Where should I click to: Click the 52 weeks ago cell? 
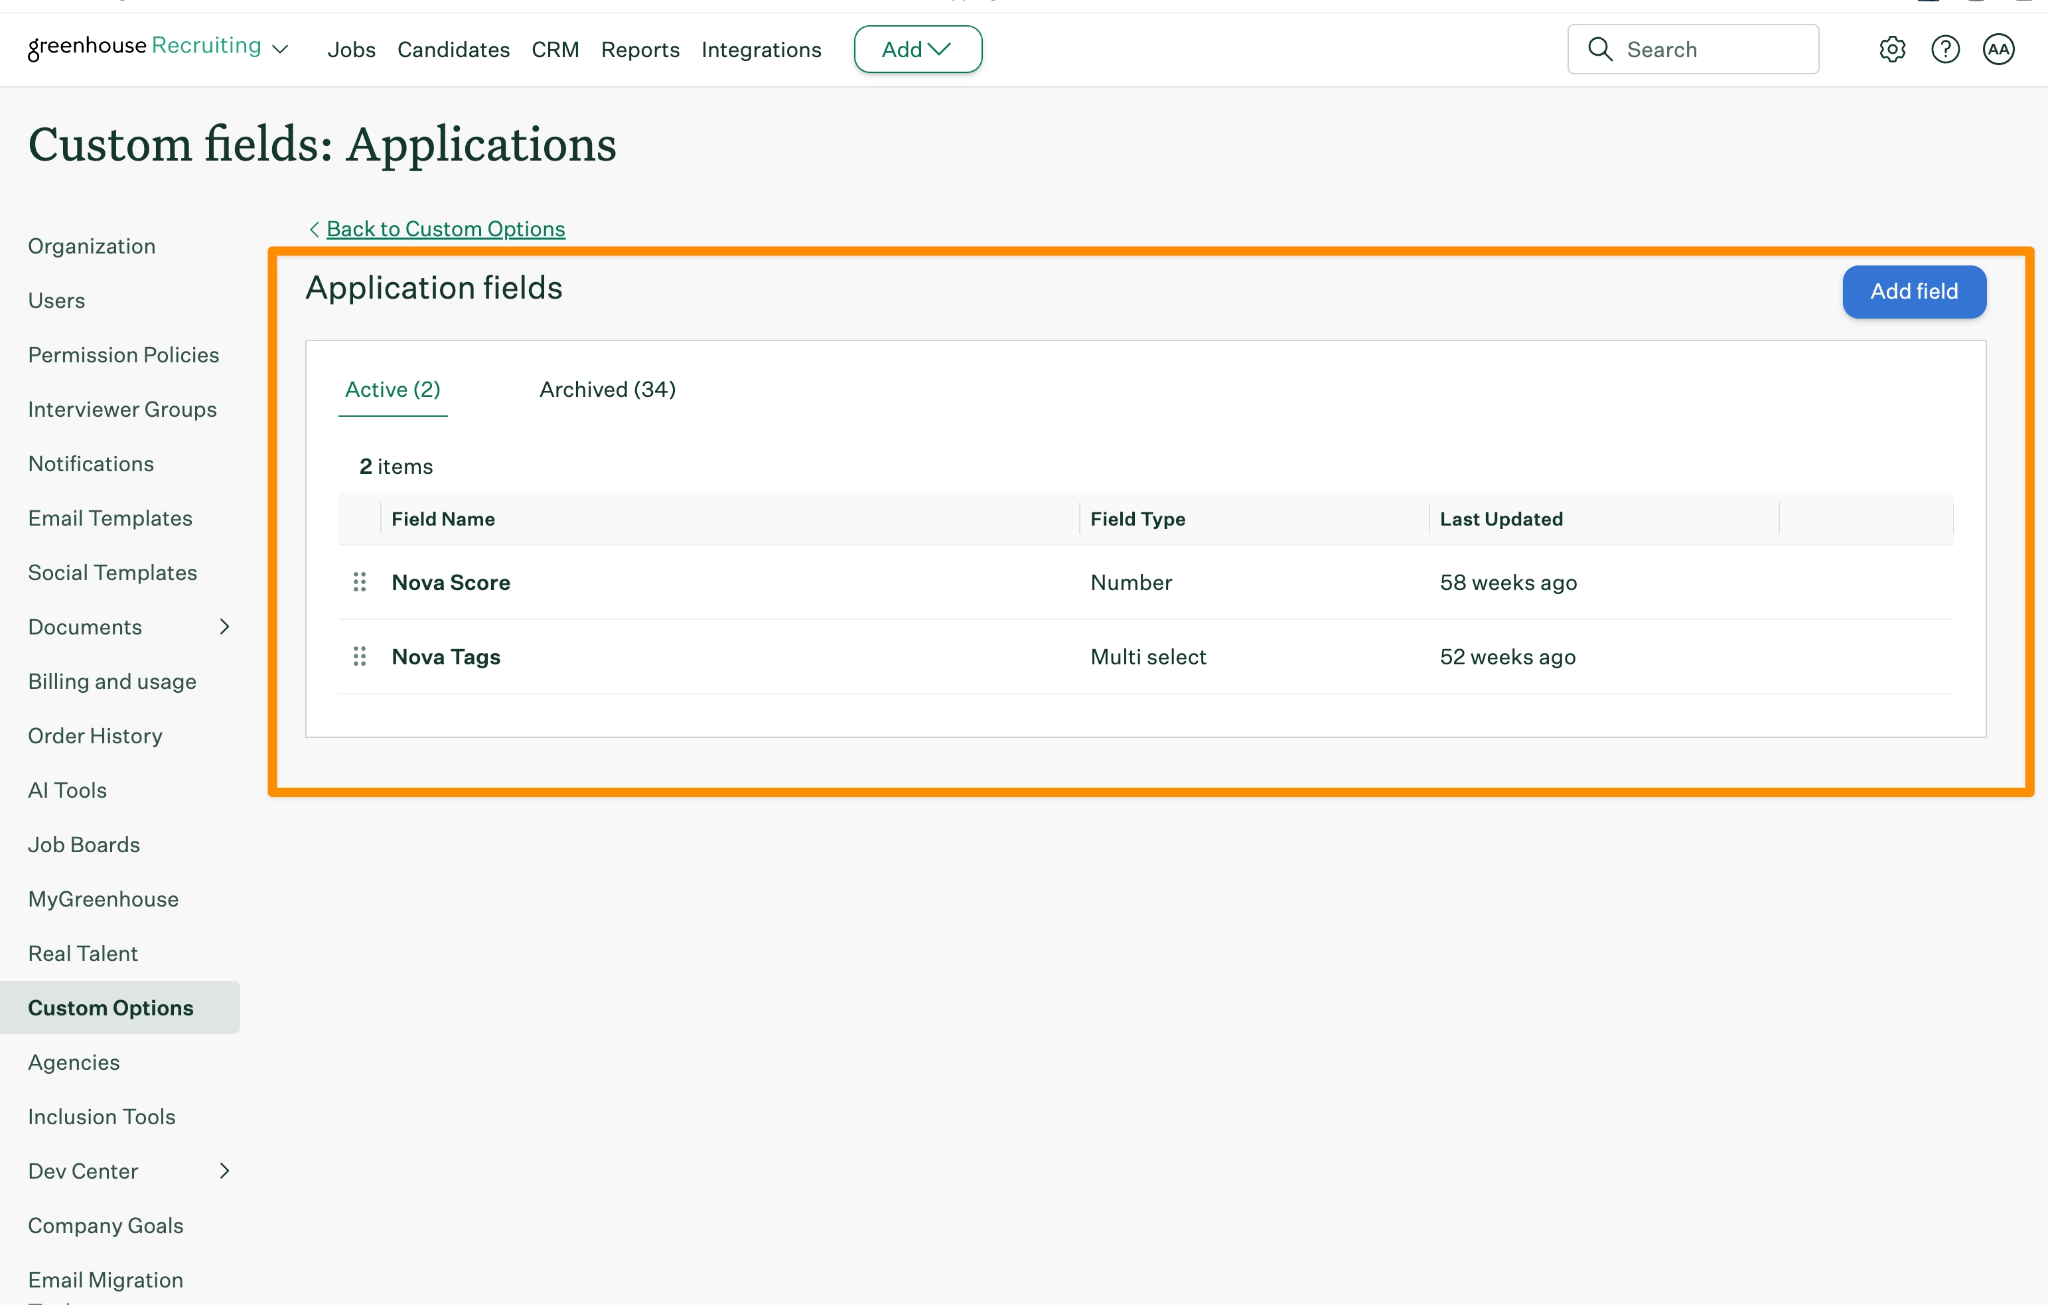(x=1507, y=656)
